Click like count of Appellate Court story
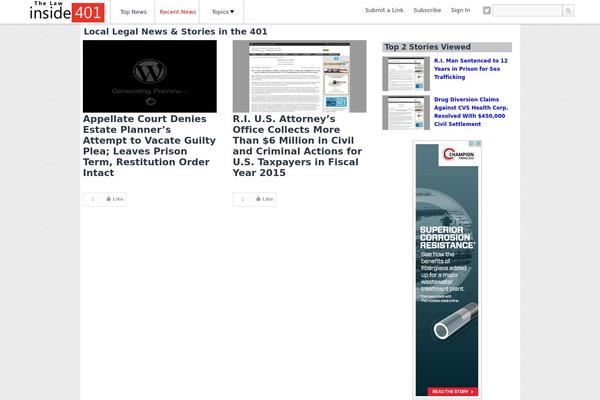Viewport: 600px width, 400px height. pyautogui.click(x=93, y=199)
